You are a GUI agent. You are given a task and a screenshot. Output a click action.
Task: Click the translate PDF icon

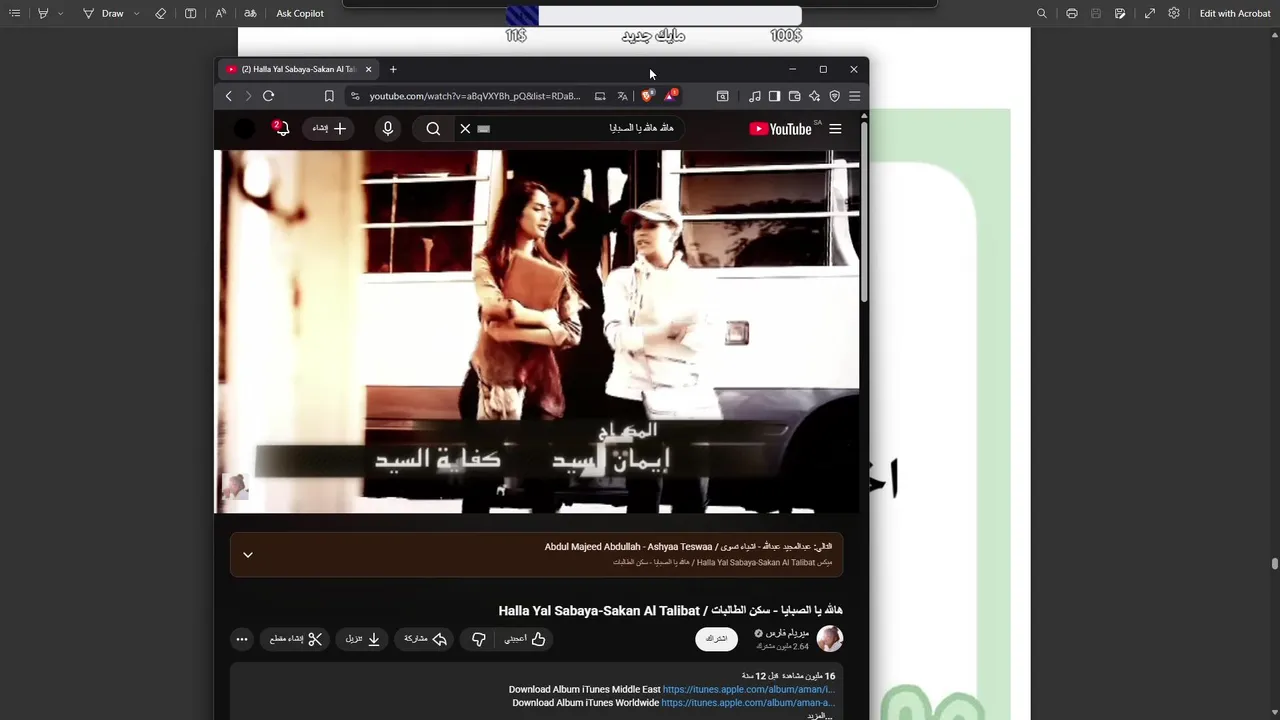(250, 14)
